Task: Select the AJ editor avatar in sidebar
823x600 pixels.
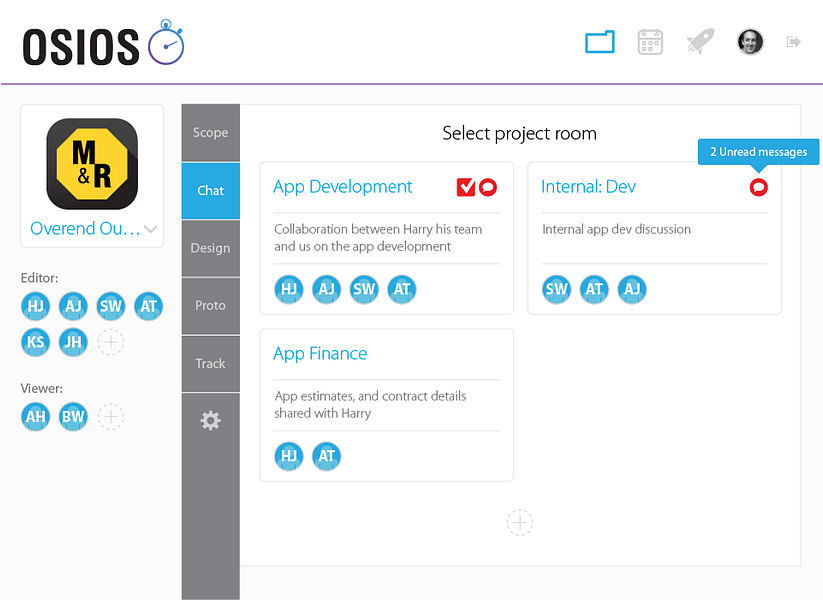Action: (x=73, y=306)
